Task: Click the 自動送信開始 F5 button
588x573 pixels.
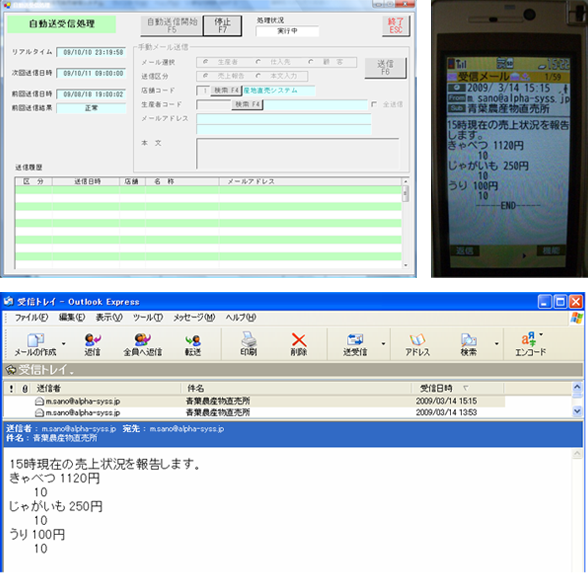Action: pyautogui.click(x=172, y=26)
